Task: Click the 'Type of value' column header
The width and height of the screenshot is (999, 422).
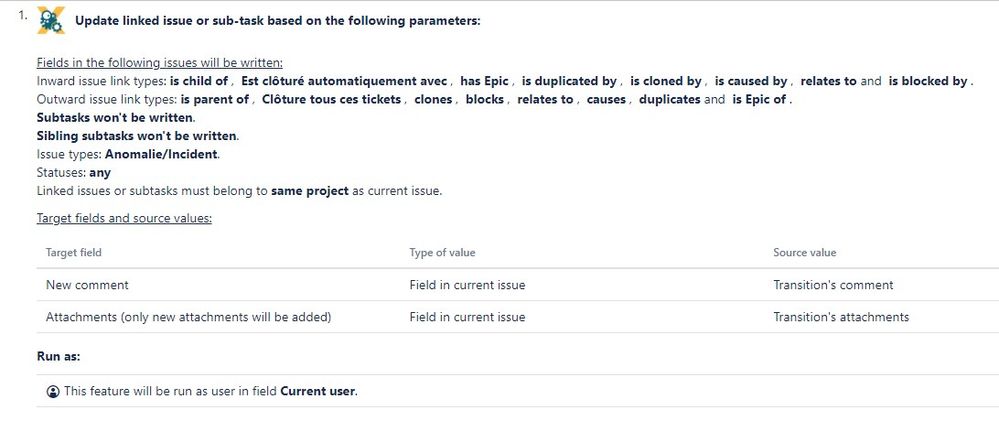Action: click(442, 252)
